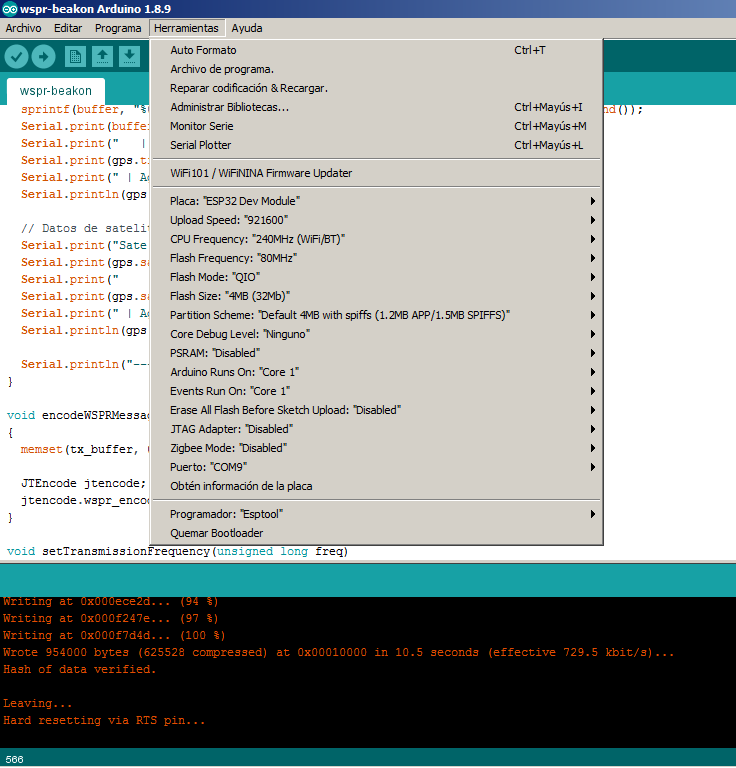Choose Administrar Bibliotecas menu entry
The width and height of the screenshot is (736, 768).
(x=229, y=107)
